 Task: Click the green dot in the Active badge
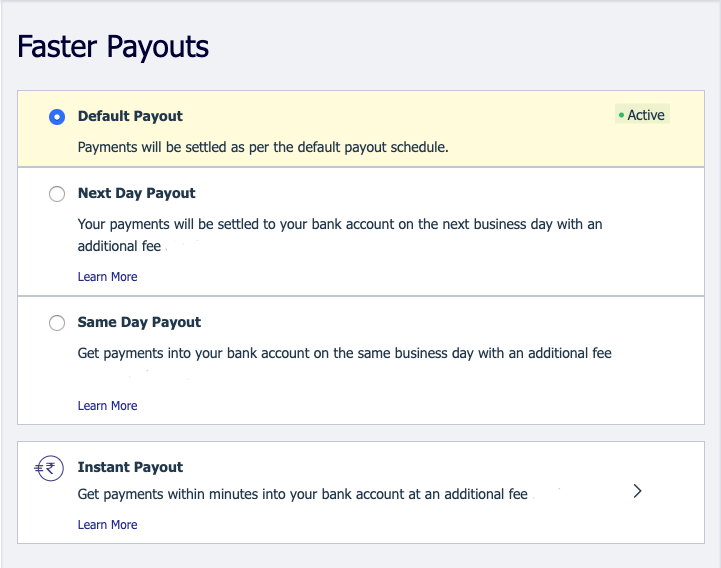621,116
